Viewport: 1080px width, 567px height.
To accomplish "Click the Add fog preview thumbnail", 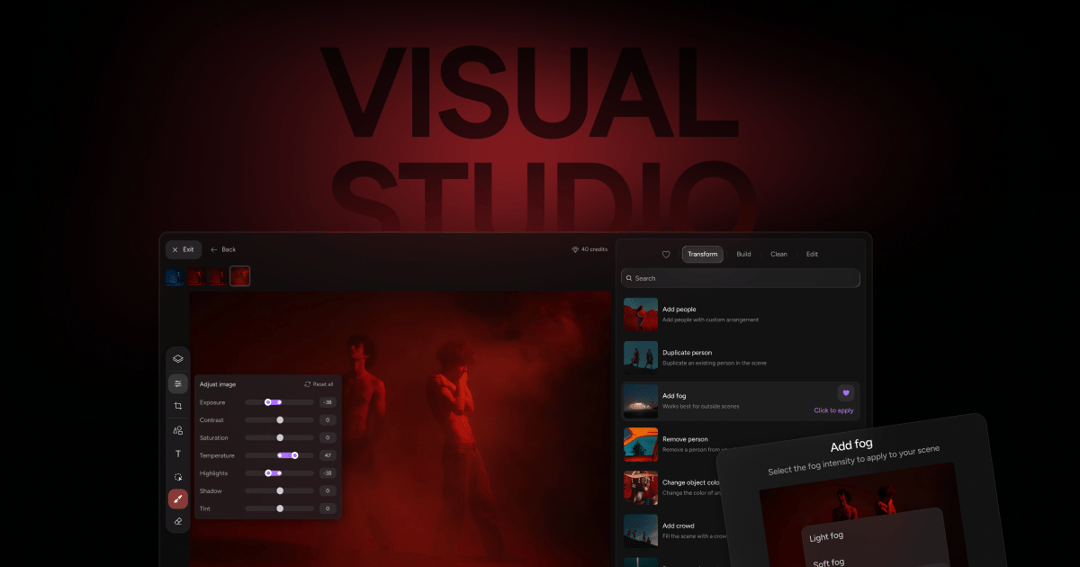I will pyautogui.click(x=641, y=402).
